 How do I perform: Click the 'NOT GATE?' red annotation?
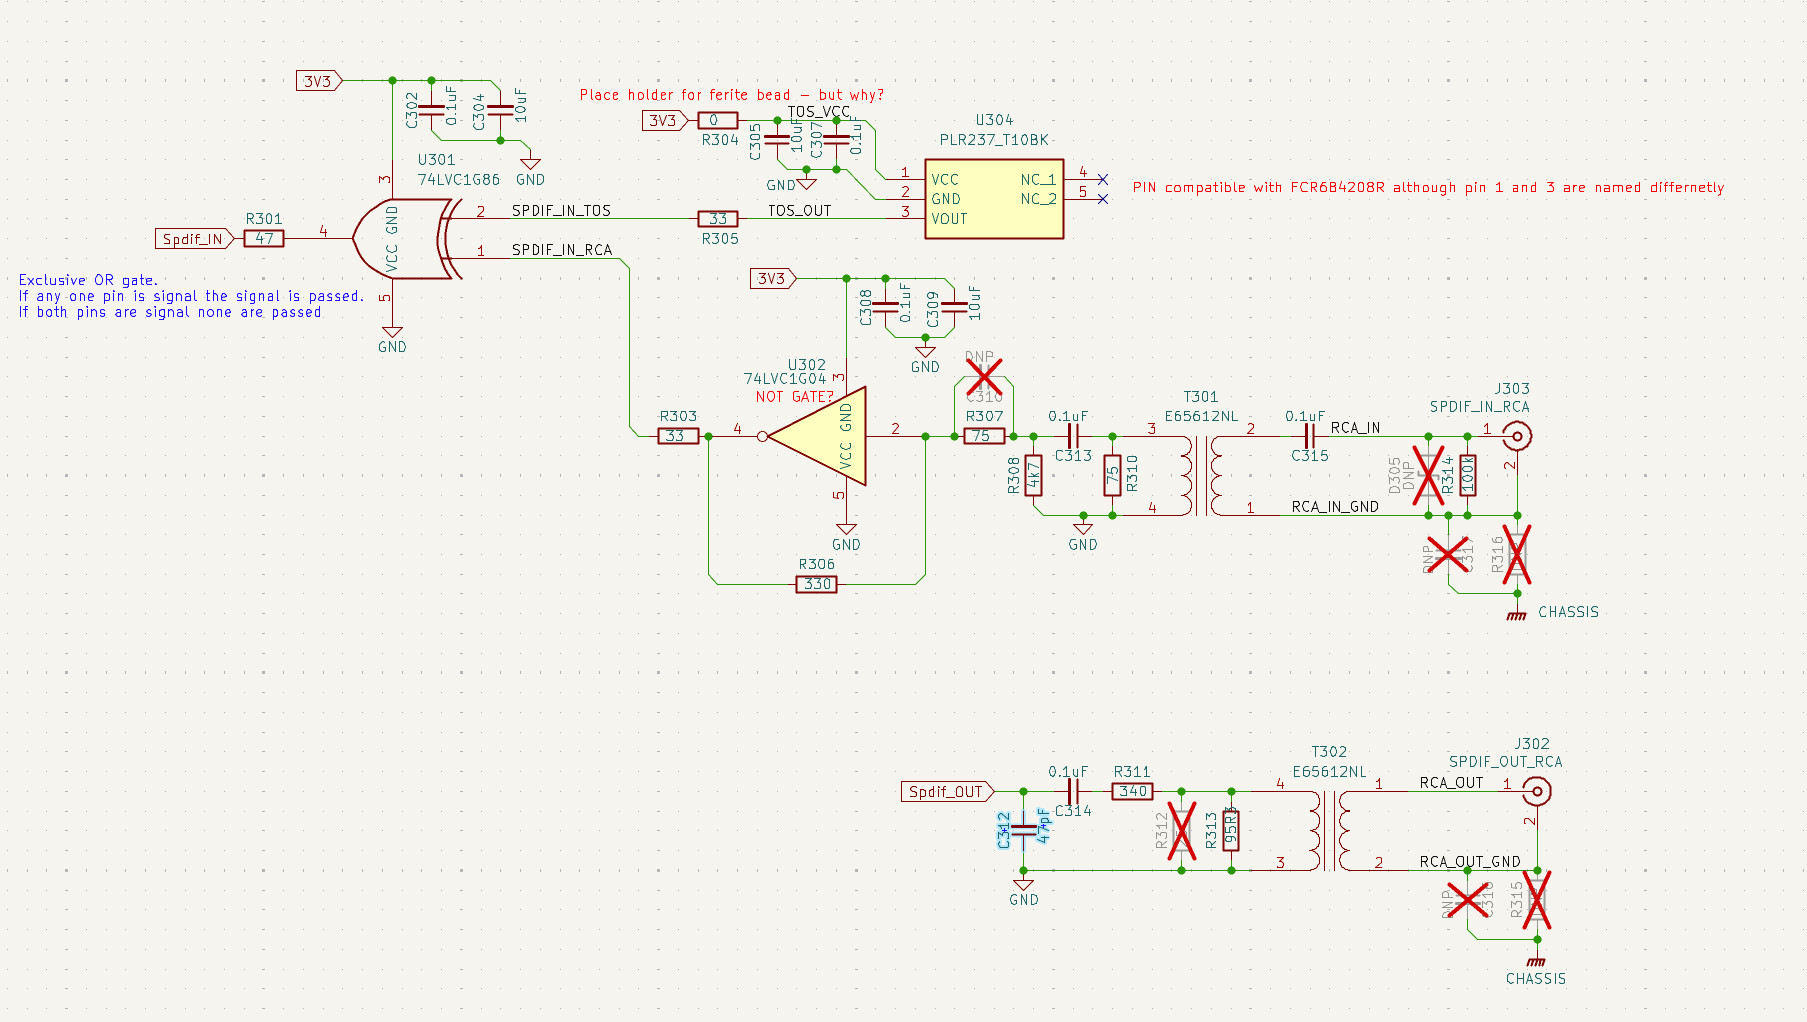(x=795, y=397)
